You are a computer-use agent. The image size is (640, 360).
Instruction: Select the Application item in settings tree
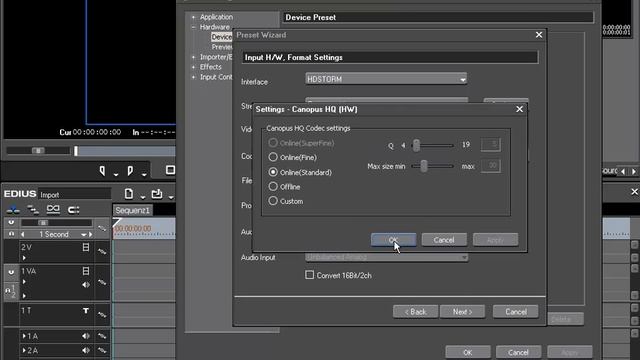[x=216, y=17]
